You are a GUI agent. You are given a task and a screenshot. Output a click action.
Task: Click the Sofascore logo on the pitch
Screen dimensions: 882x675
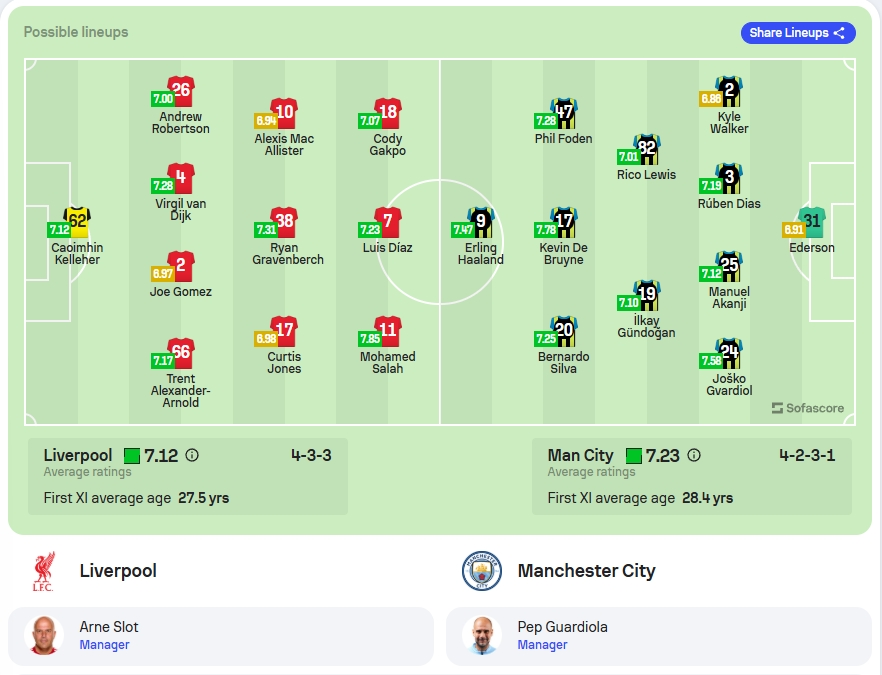tap(808, 408)
